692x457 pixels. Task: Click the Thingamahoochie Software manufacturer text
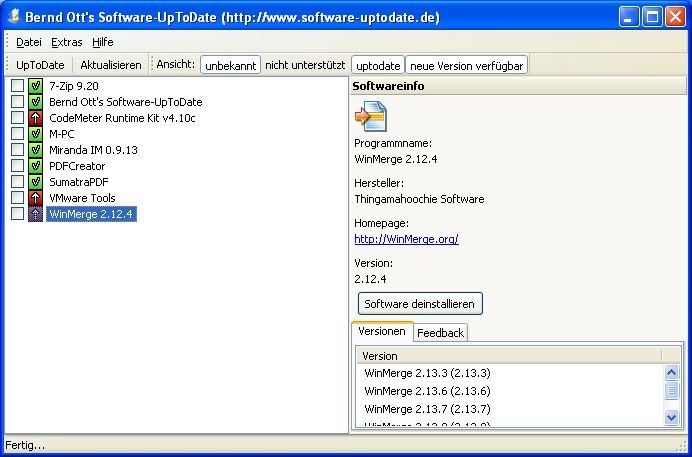click(419, 199)
